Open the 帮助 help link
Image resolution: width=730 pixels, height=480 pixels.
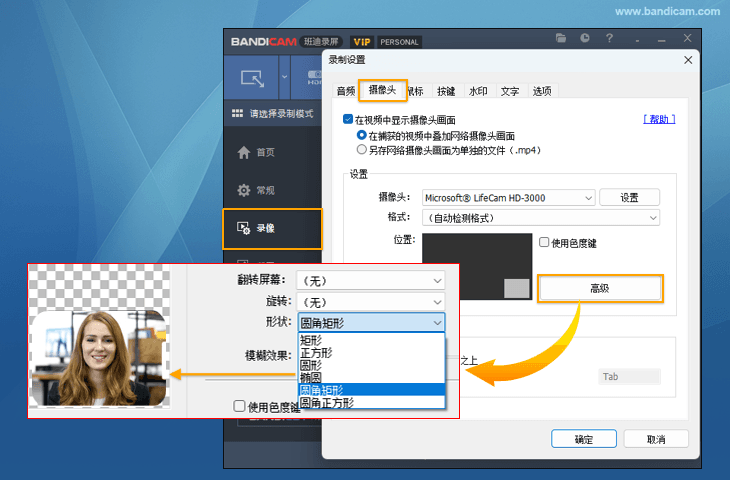[x=659, y=119]
